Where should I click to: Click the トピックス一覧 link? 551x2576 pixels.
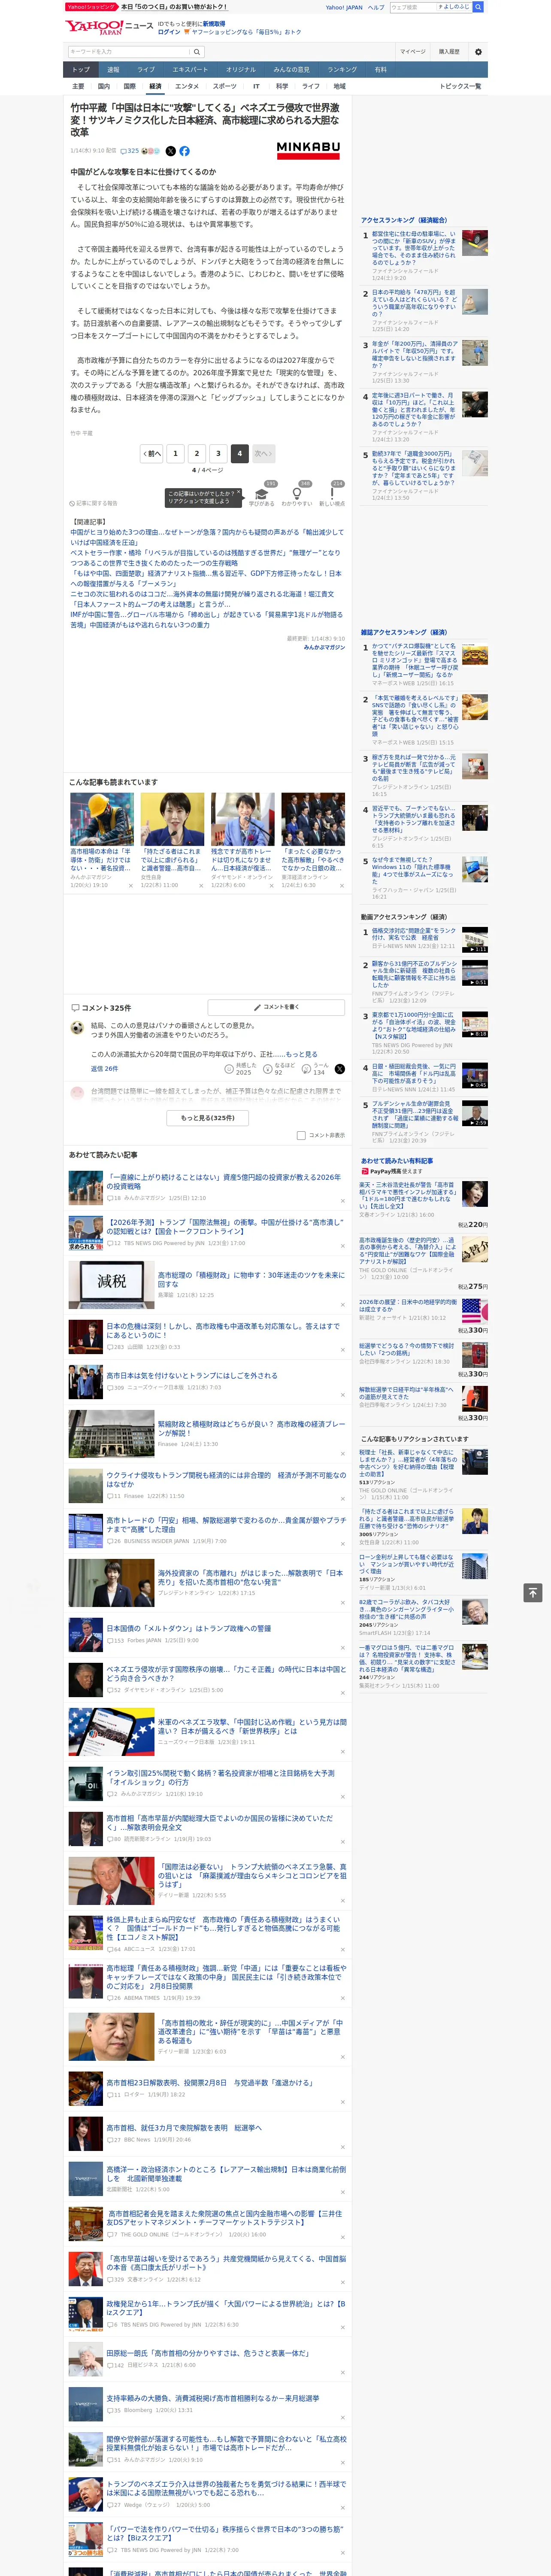(460, 86)
